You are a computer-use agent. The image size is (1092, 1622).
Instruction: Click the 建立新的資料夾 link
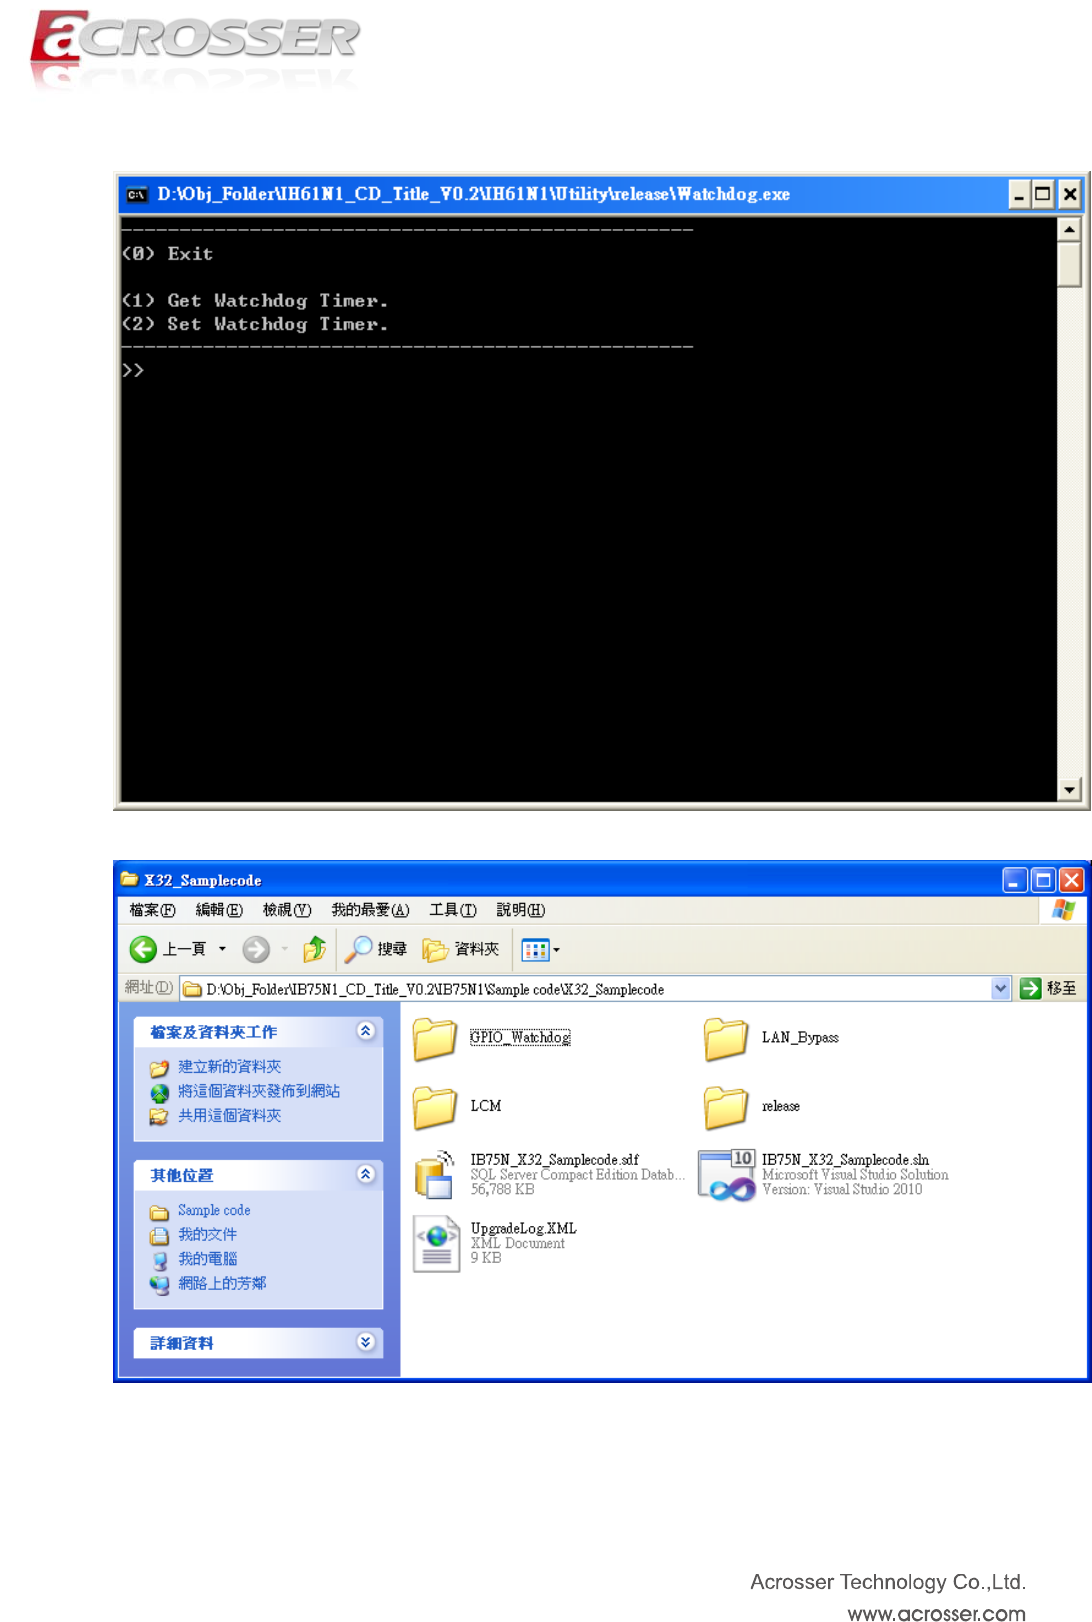229,1067
